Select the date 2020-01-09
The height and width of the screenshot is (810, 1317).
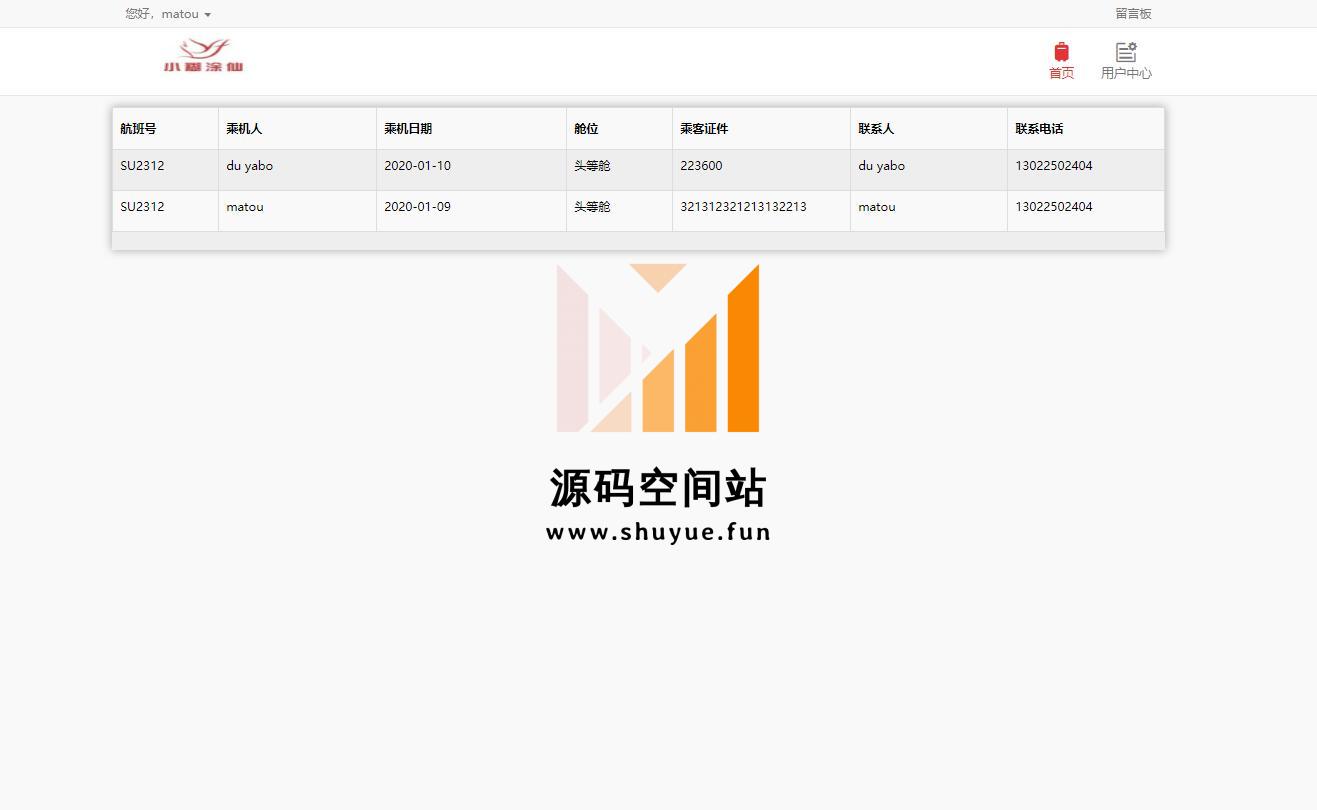(417, 207)
